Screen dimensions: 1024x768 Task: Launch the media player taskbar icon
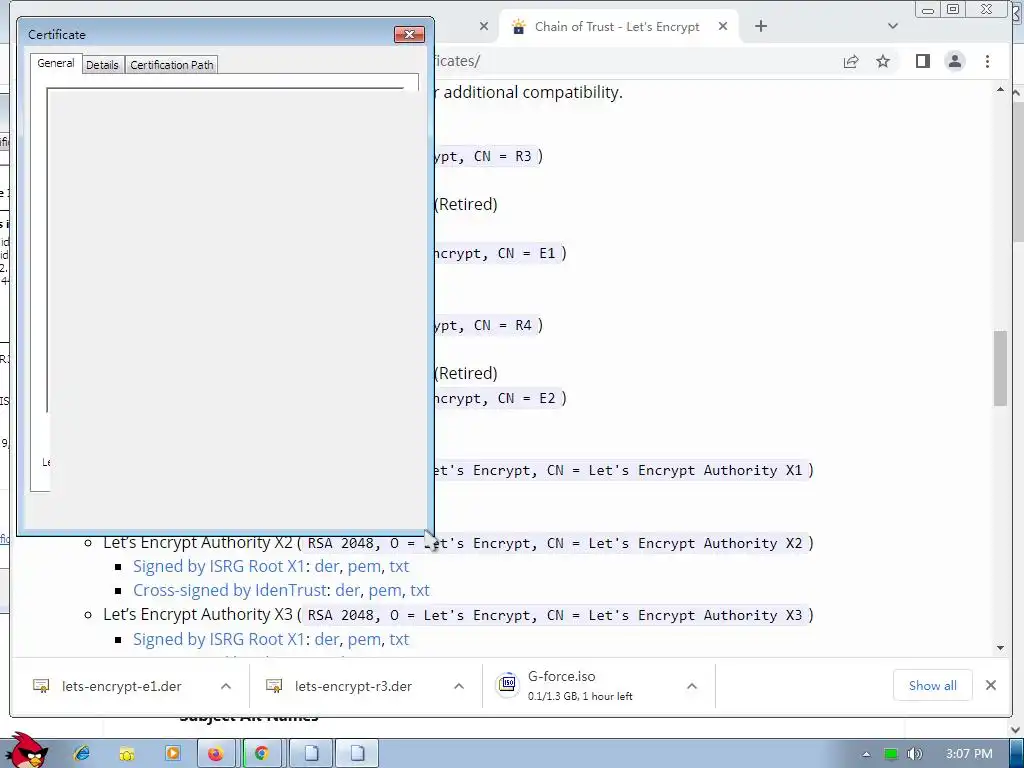172,753
